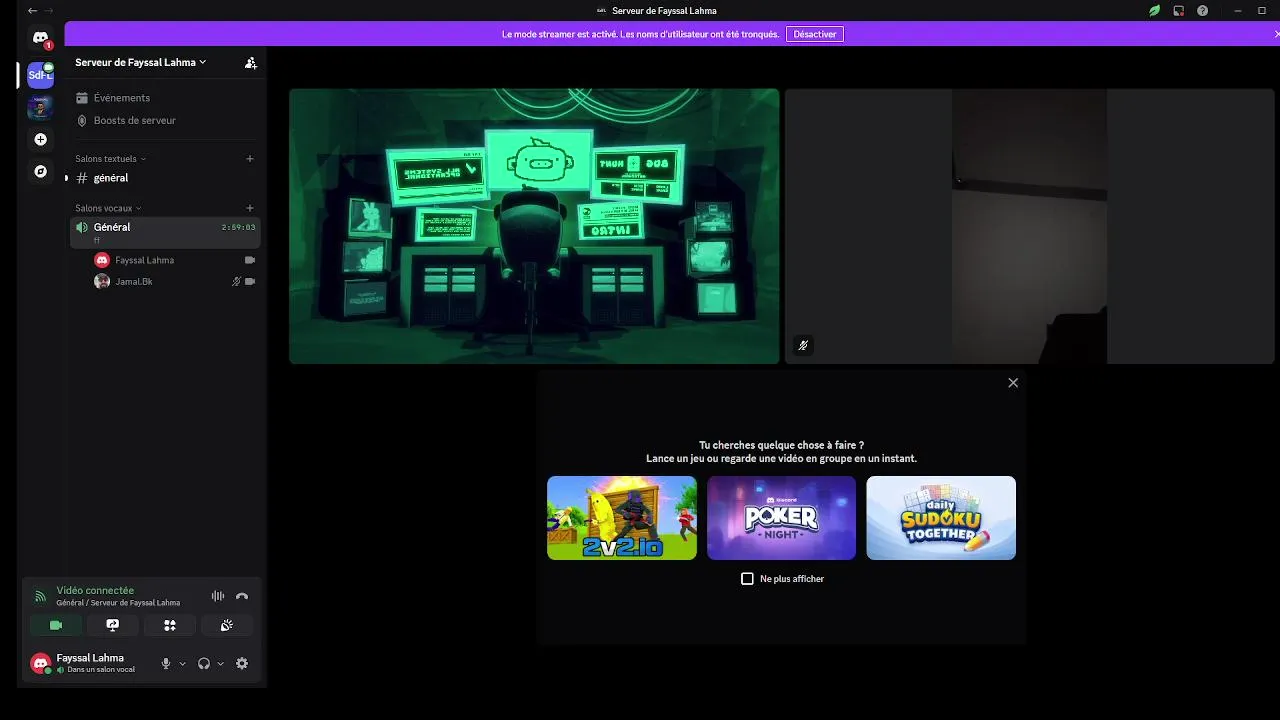Screen dimensions: 1280x720
Task: Open the Serveur de Fayssal Lahma dropdown
Action: (141, 62)
